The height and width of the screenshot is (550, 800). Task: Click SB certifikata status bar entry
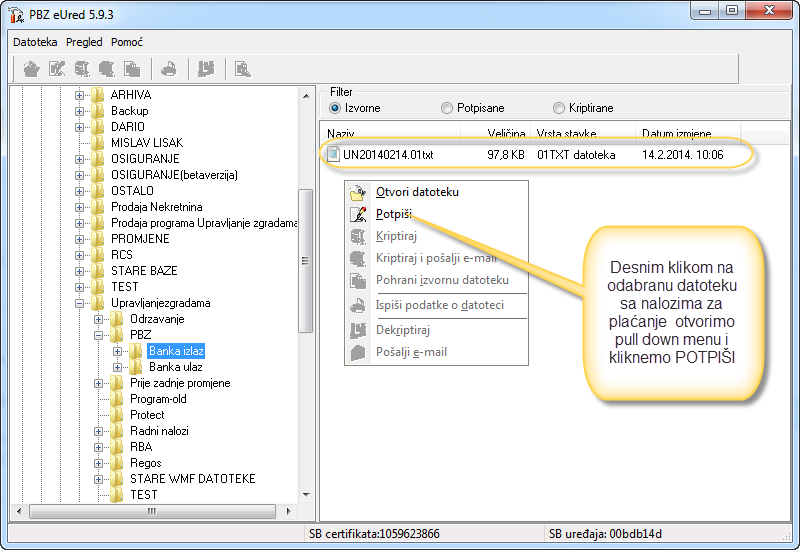[x=374, y=534]
